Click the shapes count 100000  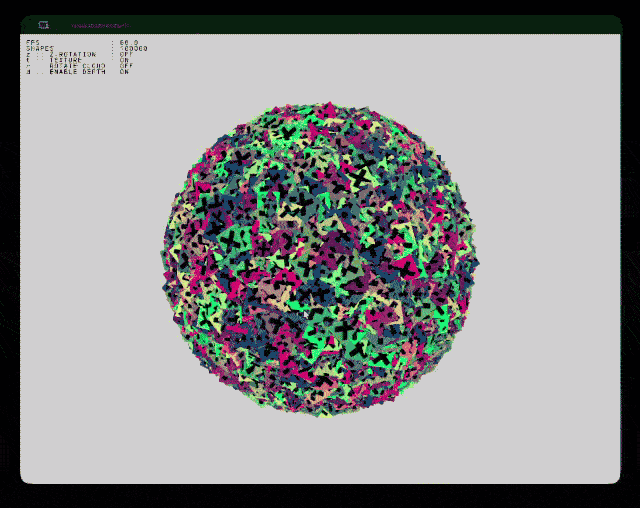point(134,49)
